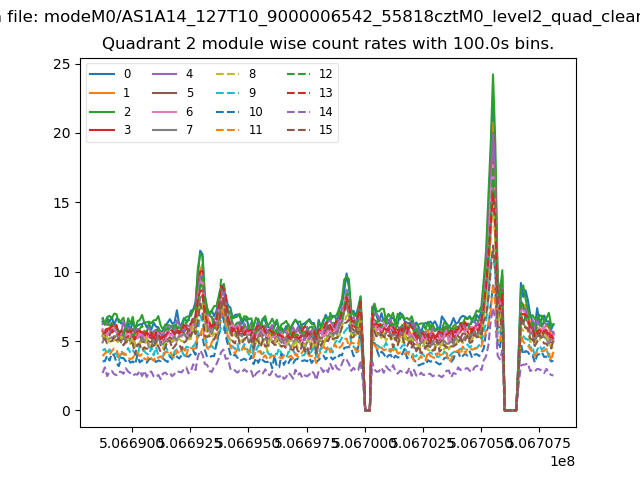The width and height of the screenshot is (640, 480).
Task: Click the plot title about Quadrant 2
Action: pyautogui.click(x=328, y=44)
